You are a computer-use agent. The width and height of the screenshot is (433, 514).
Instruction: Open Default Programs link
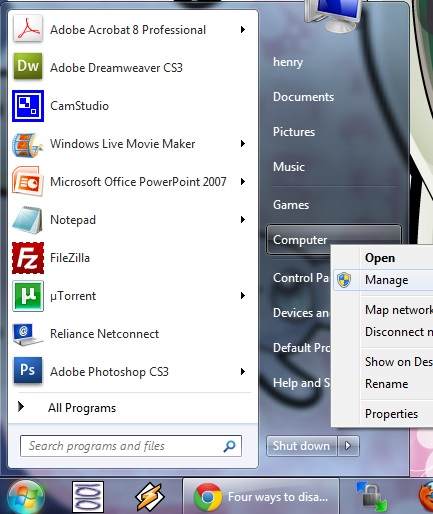(301, 348)
